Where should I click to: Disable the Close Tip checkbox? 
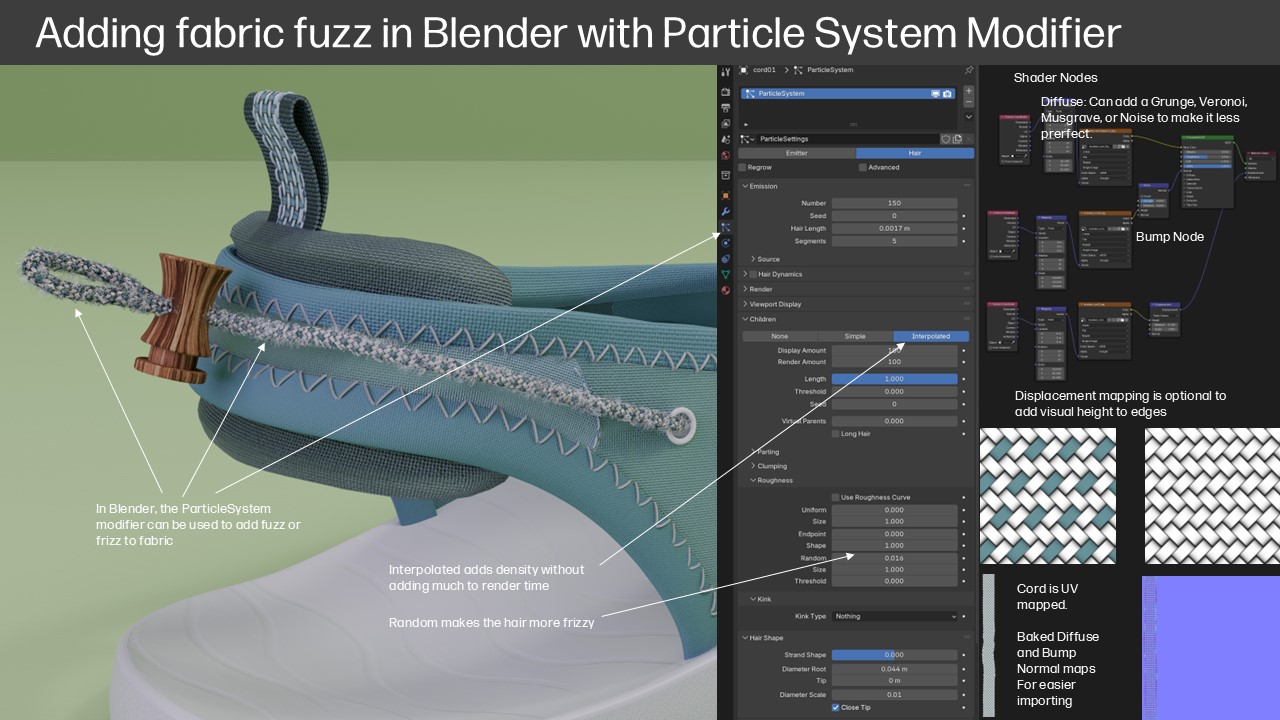point(836,707)
